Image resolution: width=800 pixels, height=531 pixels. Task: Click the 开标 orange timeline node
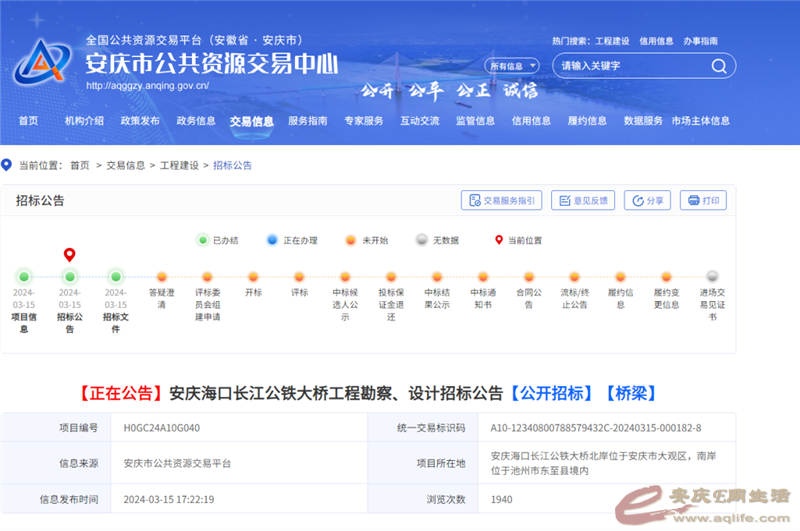tap(253, 277)
